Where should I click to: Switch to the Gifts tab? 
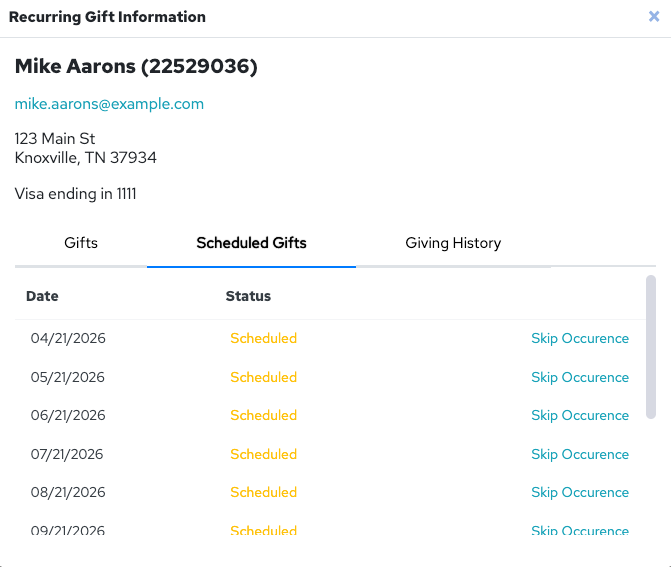tap(81, 243)
